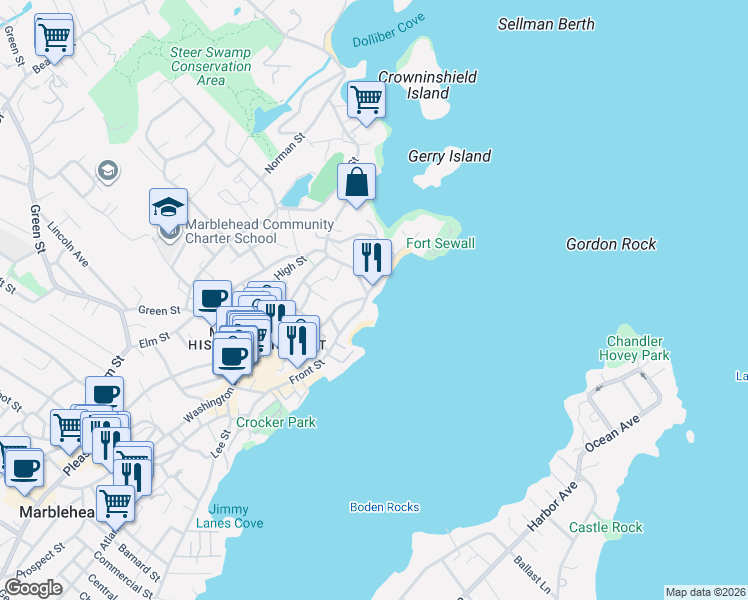Select the Castle Rock label

[606, 527]
